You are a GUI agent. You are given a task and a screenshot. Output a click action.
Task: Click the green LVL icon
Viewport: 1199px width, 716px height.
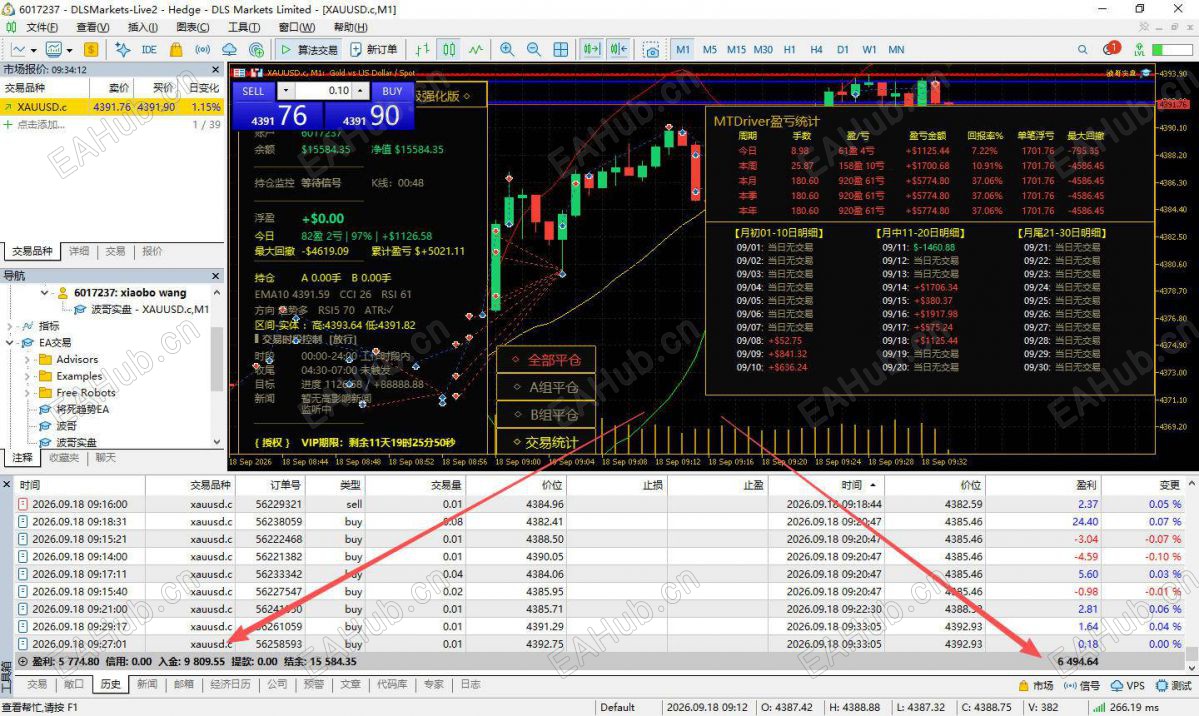1139,50
